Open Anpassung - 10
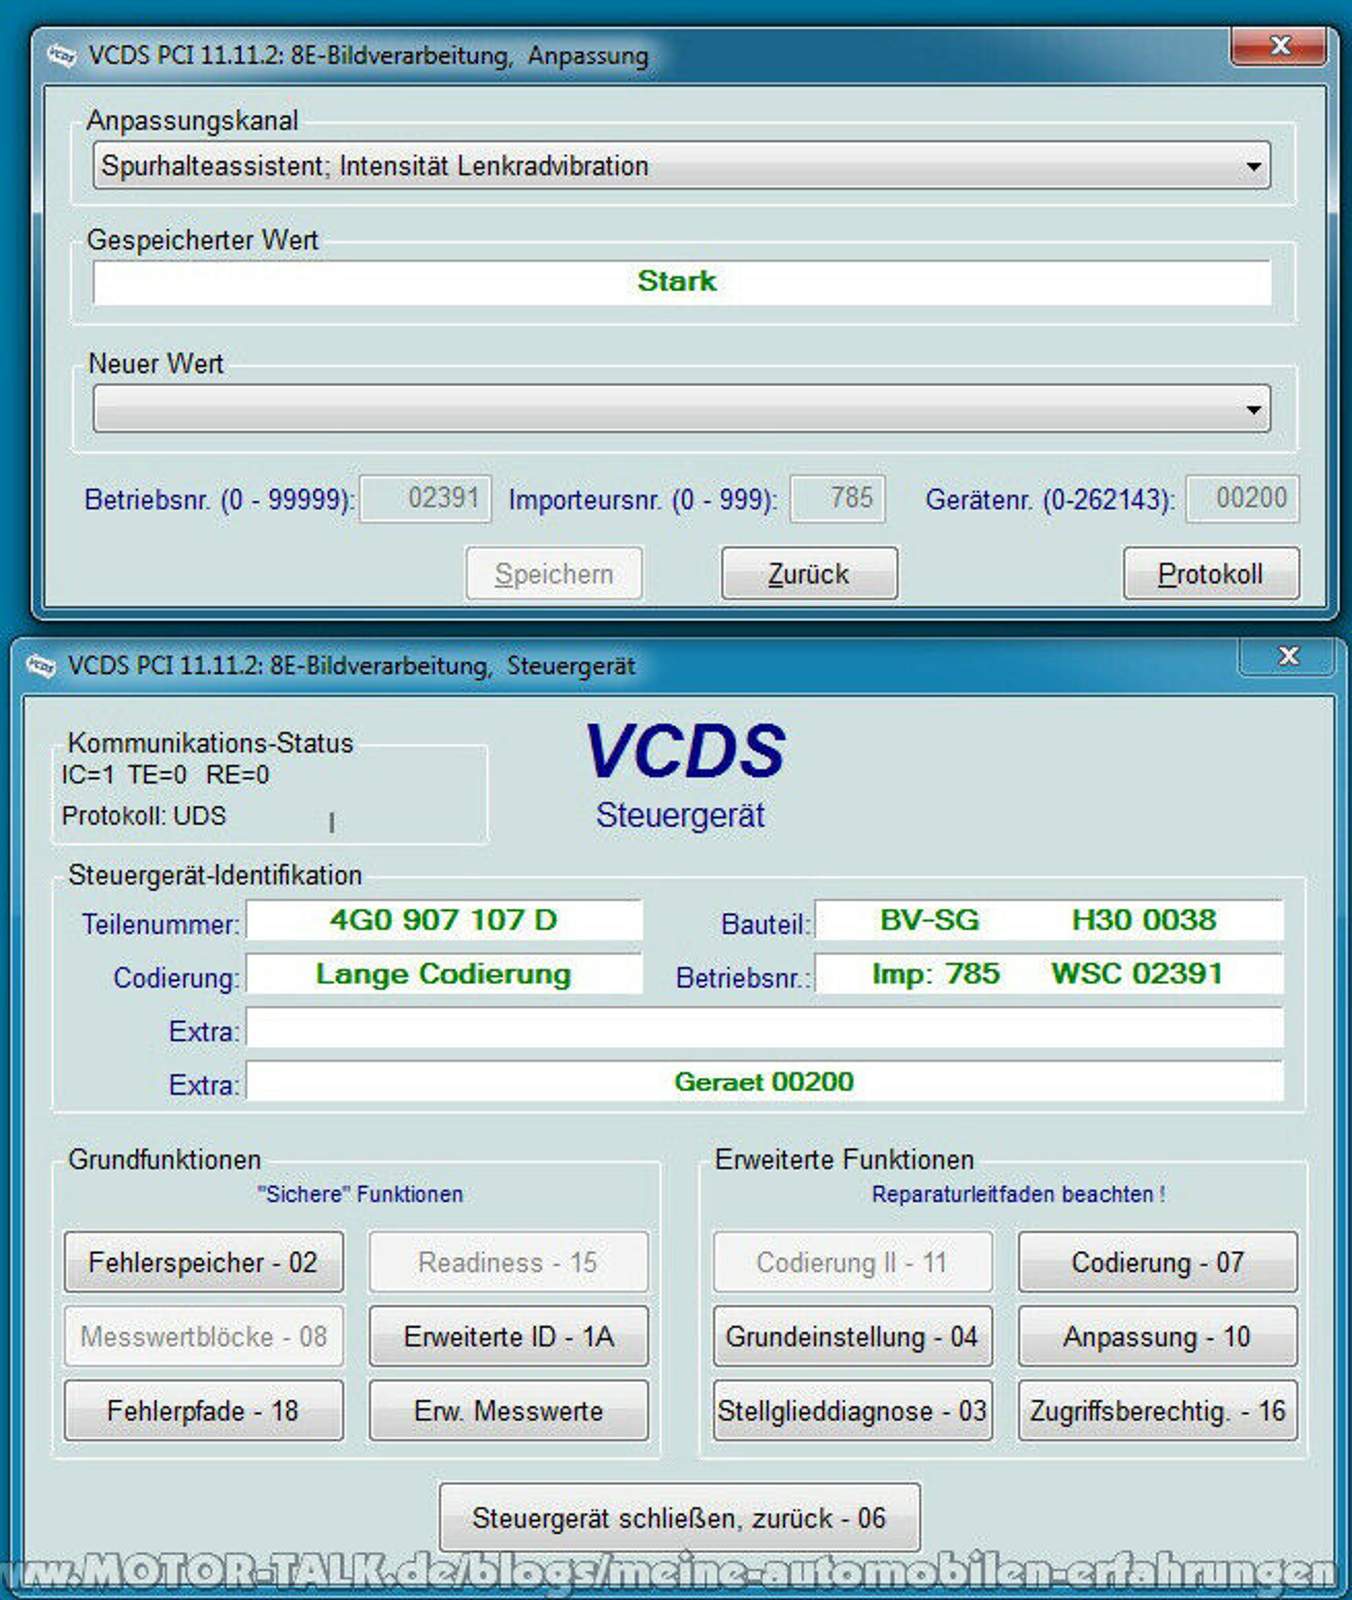The width and height of the screenshot is (1352, 1600). pos(1158,1337)
